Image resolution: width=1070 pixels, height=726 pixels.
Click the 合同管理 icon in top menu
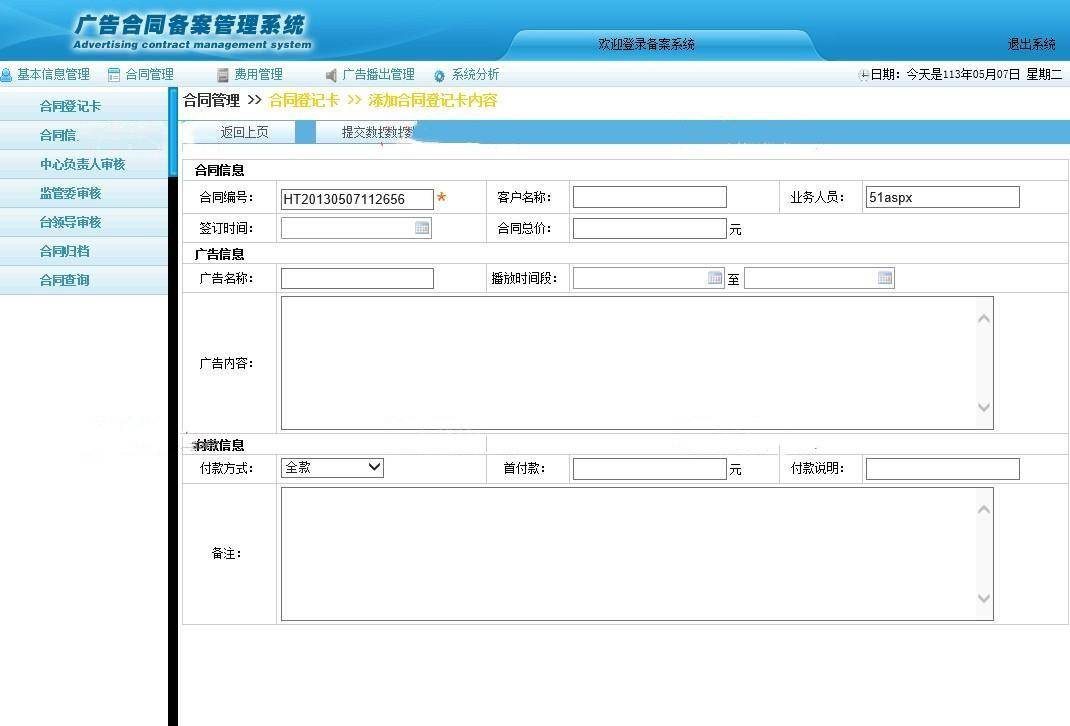[114, 75]
